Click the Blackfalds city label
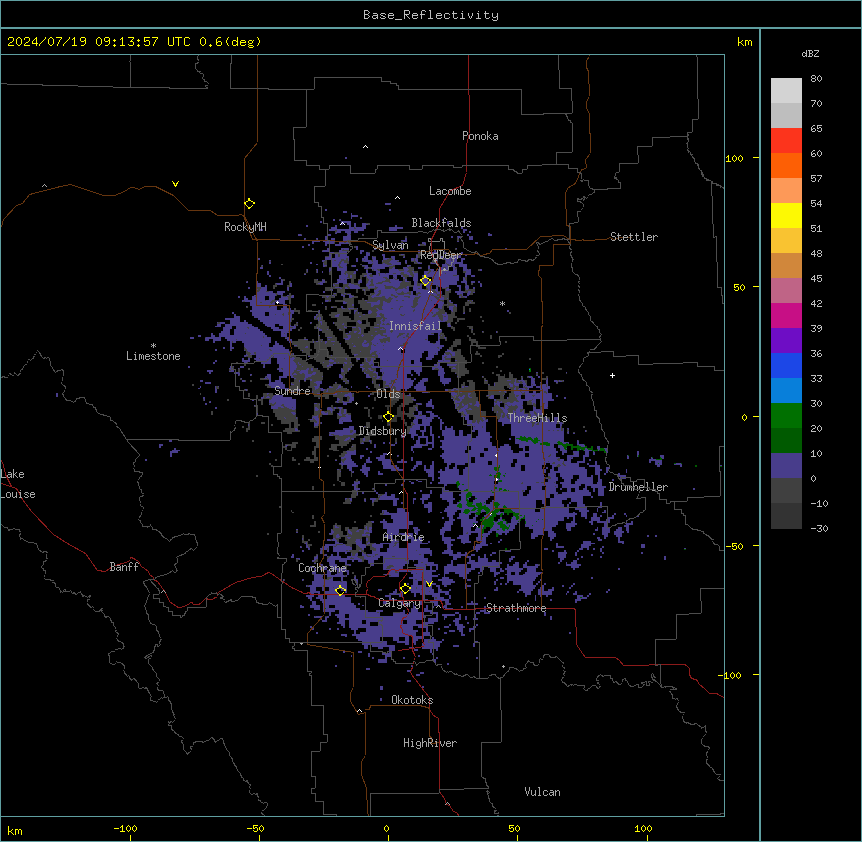 441,223
